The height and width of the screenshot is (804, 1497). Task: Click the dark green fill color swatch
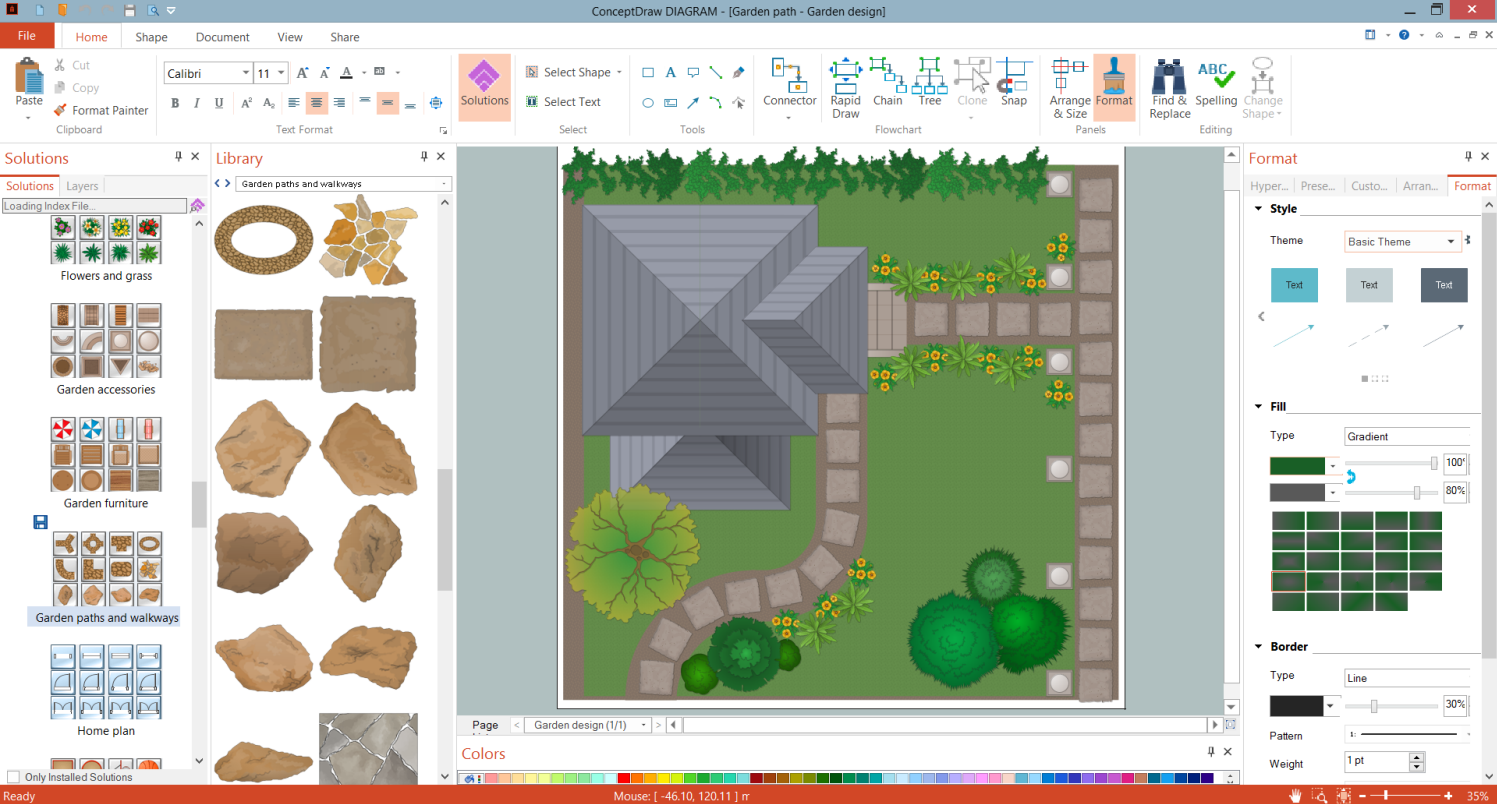click(x=1296, y=465)
